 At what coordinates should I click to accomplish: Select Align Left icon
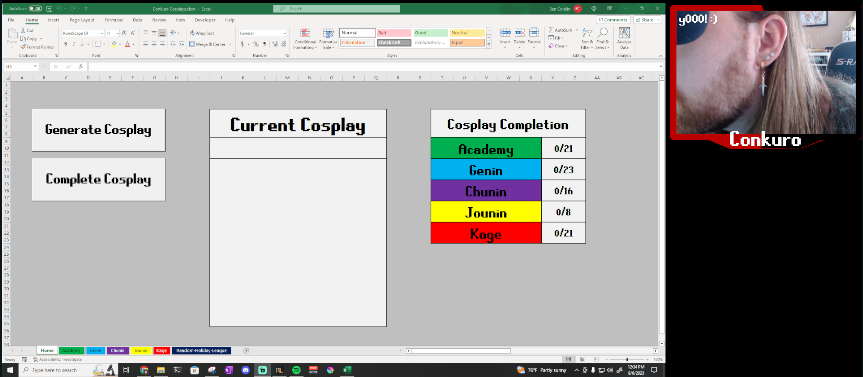[146, 44]
